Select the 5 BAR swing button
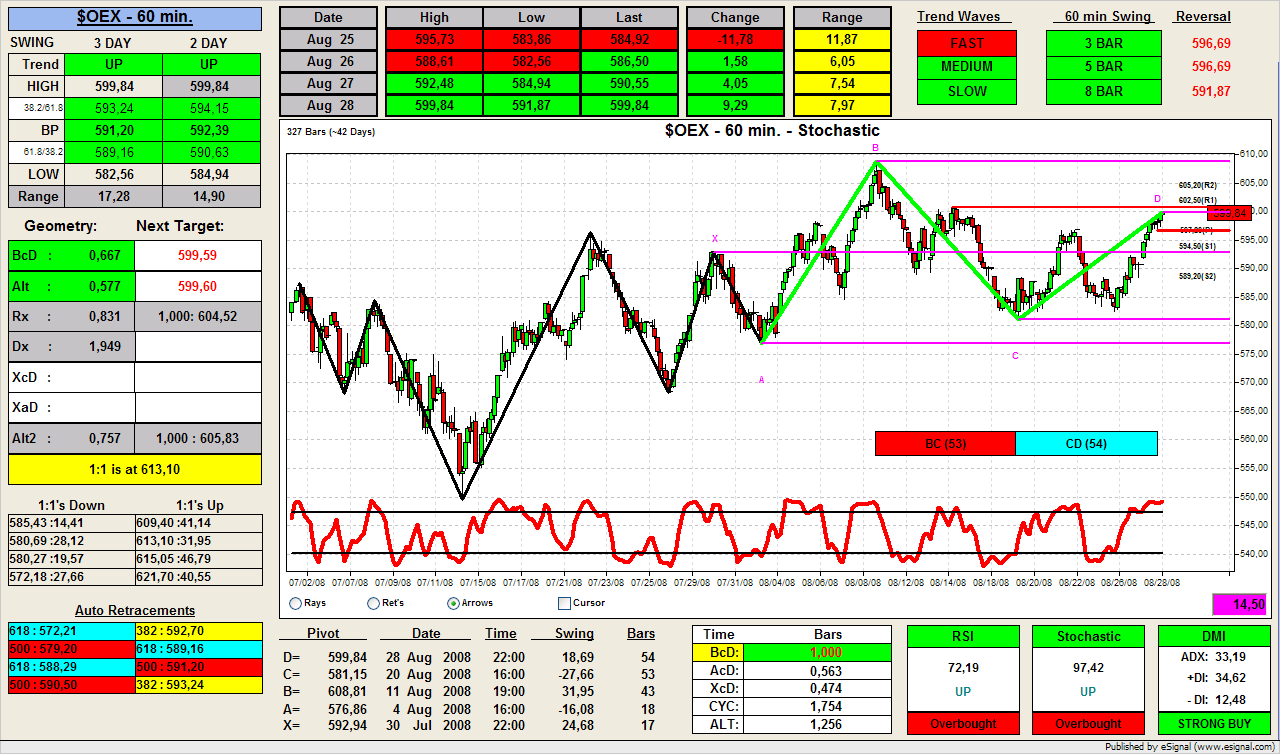Viewport: 1280px width, 754px height. pyautogui.click(x=1103, y=67)
